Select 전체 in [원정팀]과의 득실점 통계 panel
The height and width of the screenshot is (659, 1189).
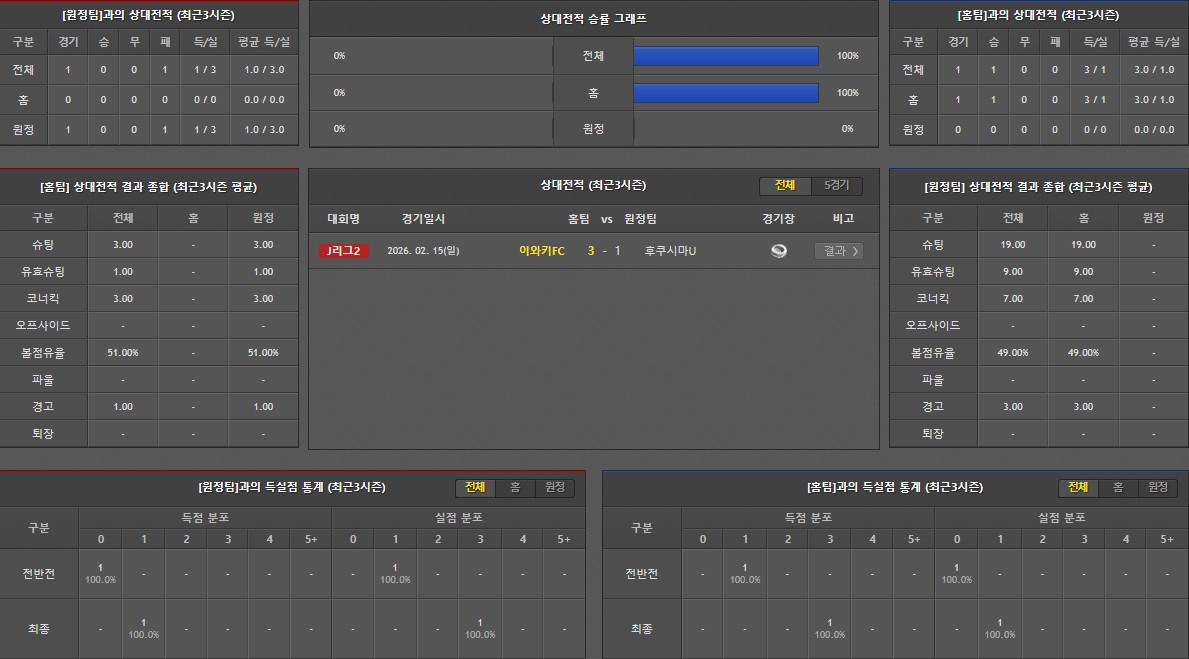click(x=476, y=487)
